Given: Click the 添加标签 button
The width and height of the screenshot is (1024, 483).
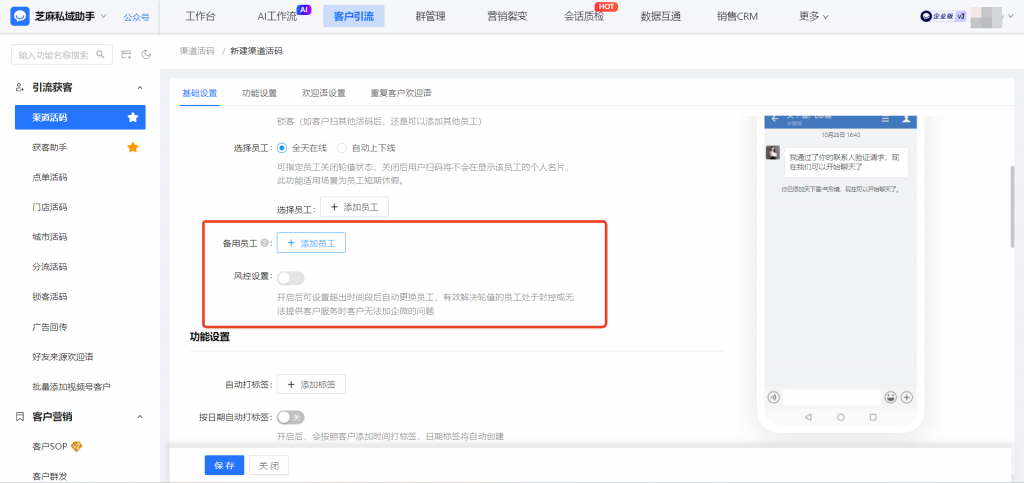Looking at the screenshot, I should (x=311, y=384).
